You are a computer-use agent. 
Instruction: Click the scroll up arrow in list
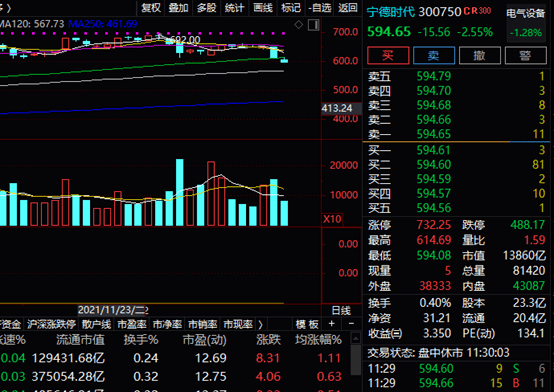tap(356, 339)
